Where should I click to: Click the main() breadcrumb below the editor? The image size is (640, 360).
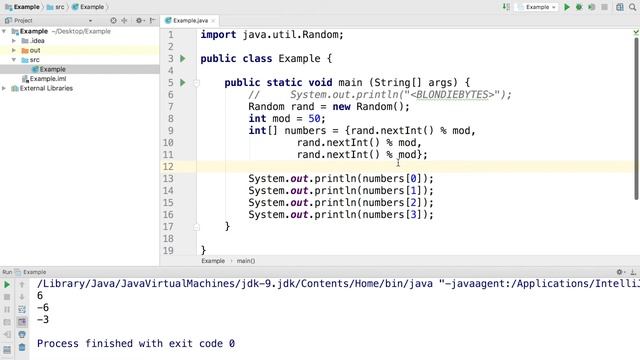pyautogui.click(x=246, y=261)
